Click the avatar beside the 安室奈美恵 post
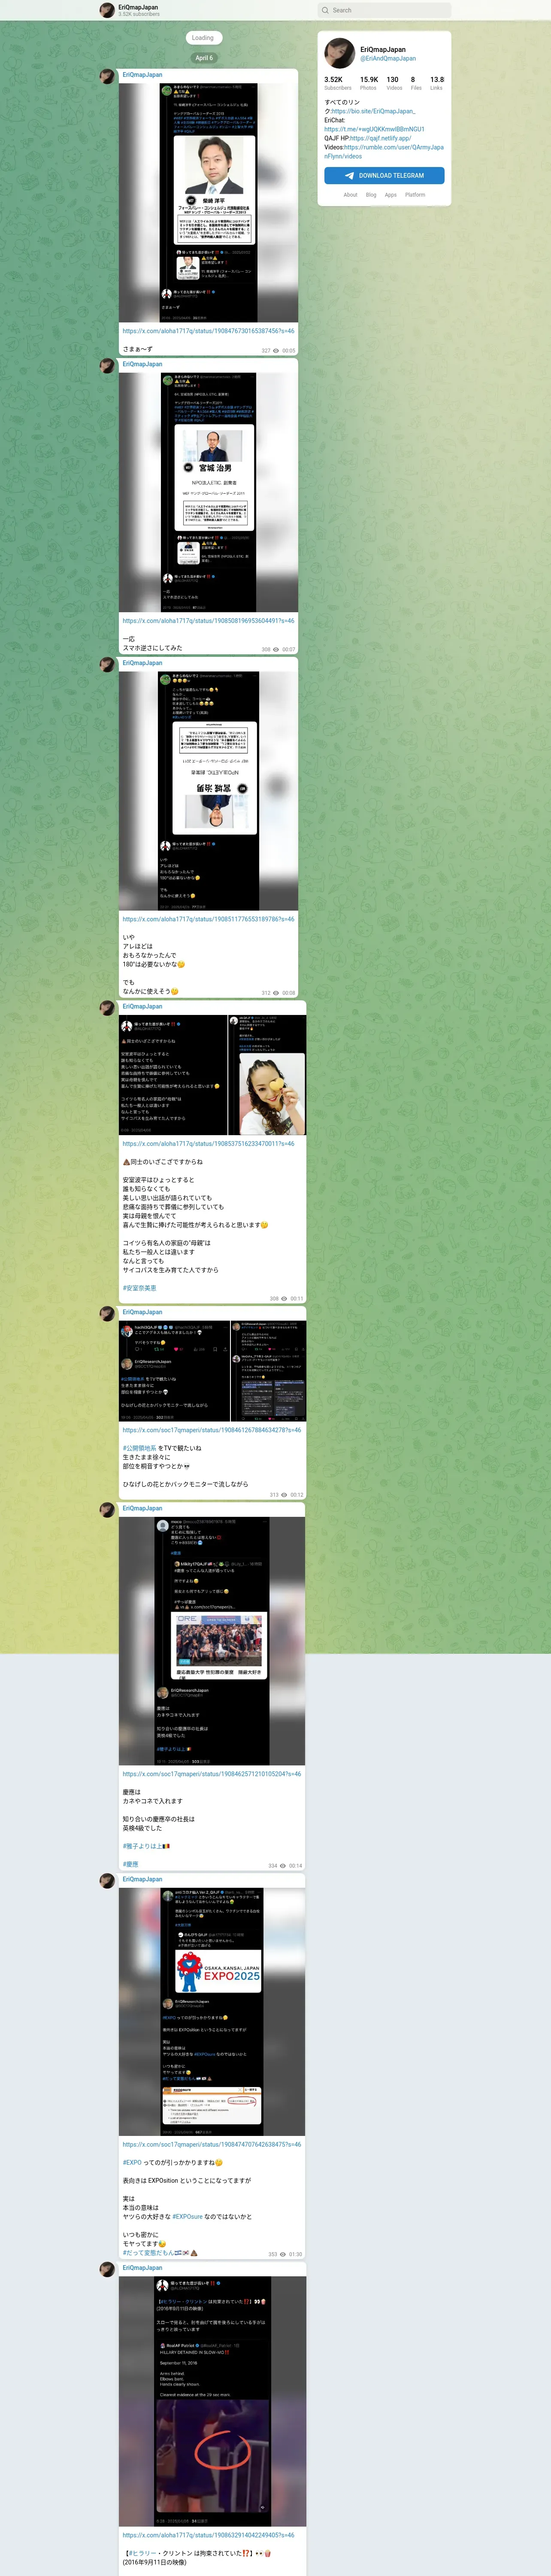 tap(107, 1008)
